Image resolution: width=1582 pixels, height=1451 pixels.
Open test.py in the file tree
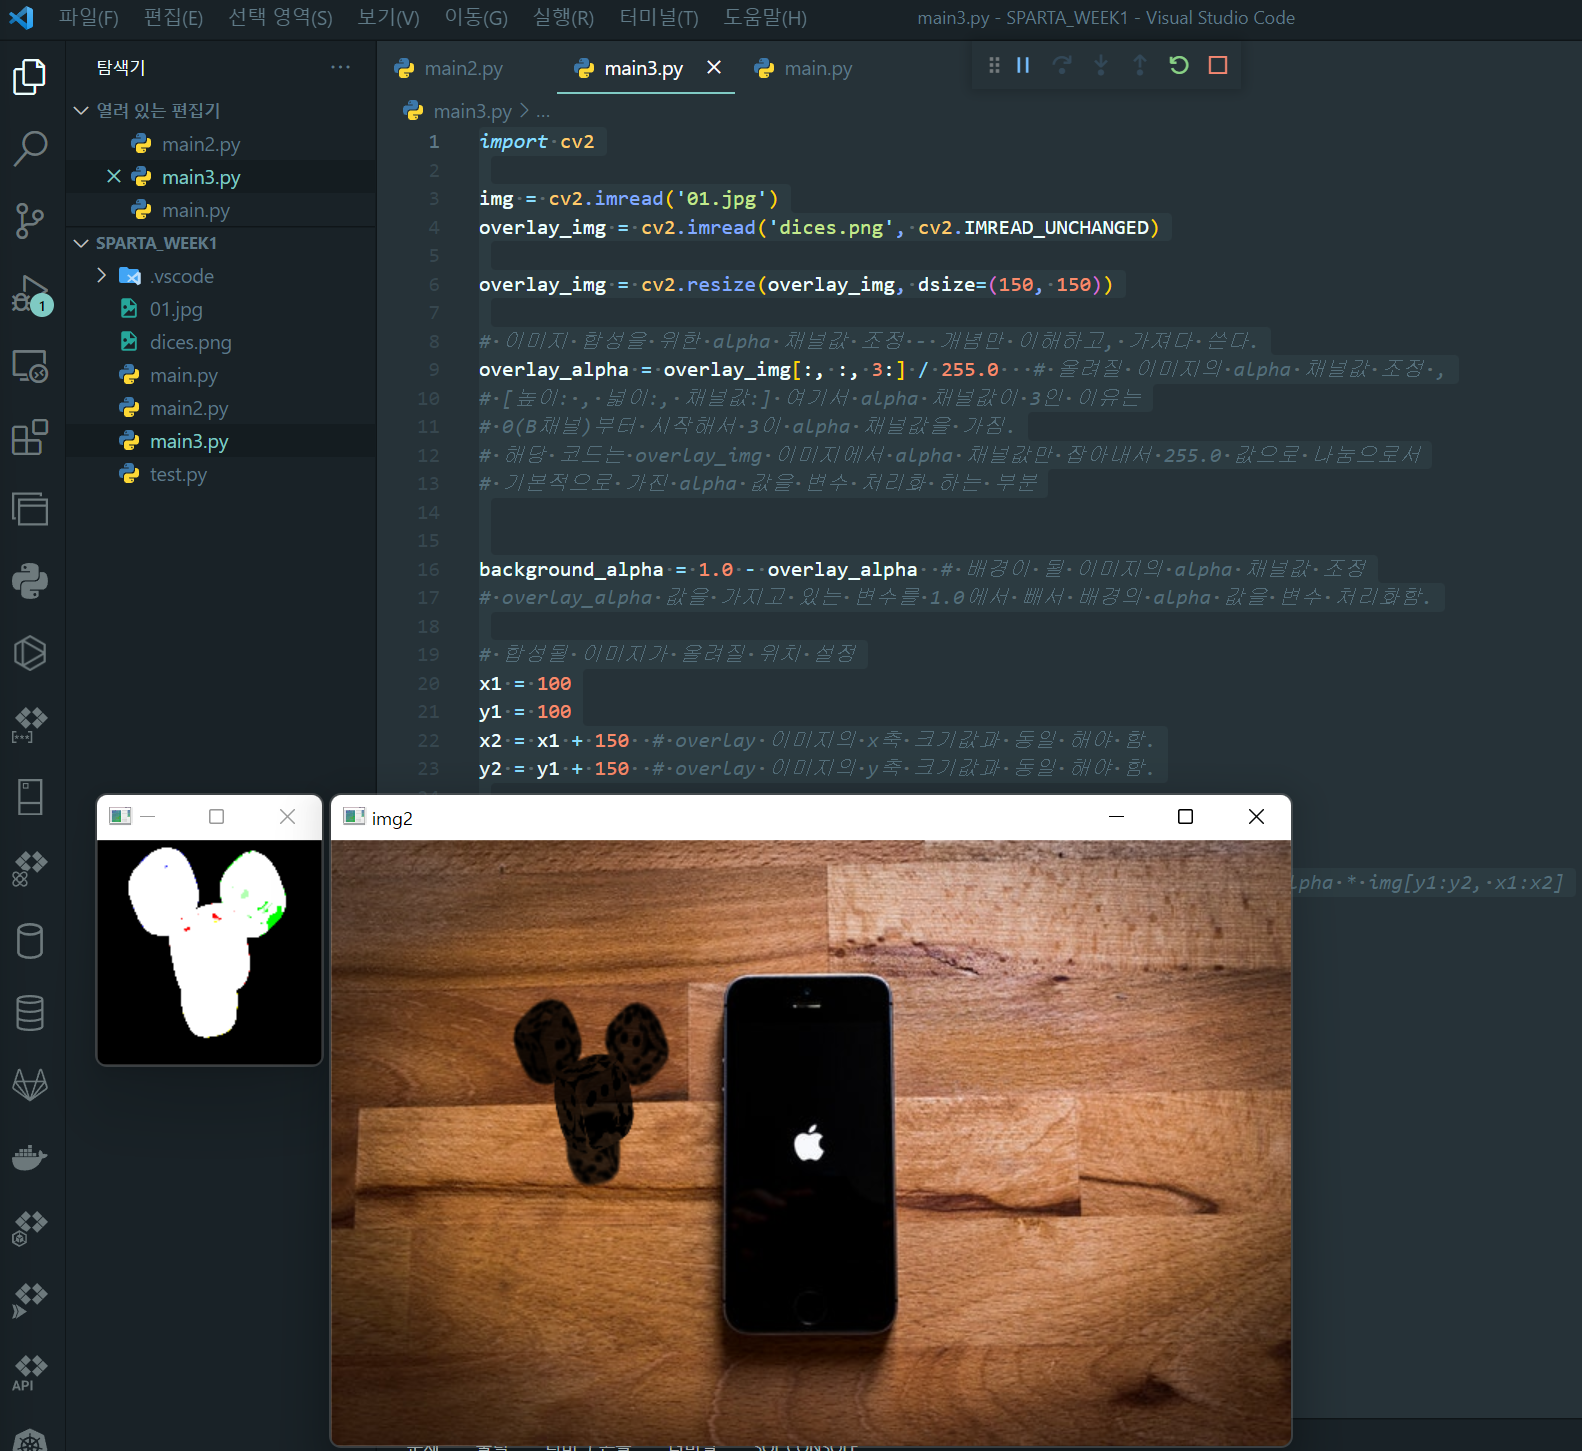point(220,474)
